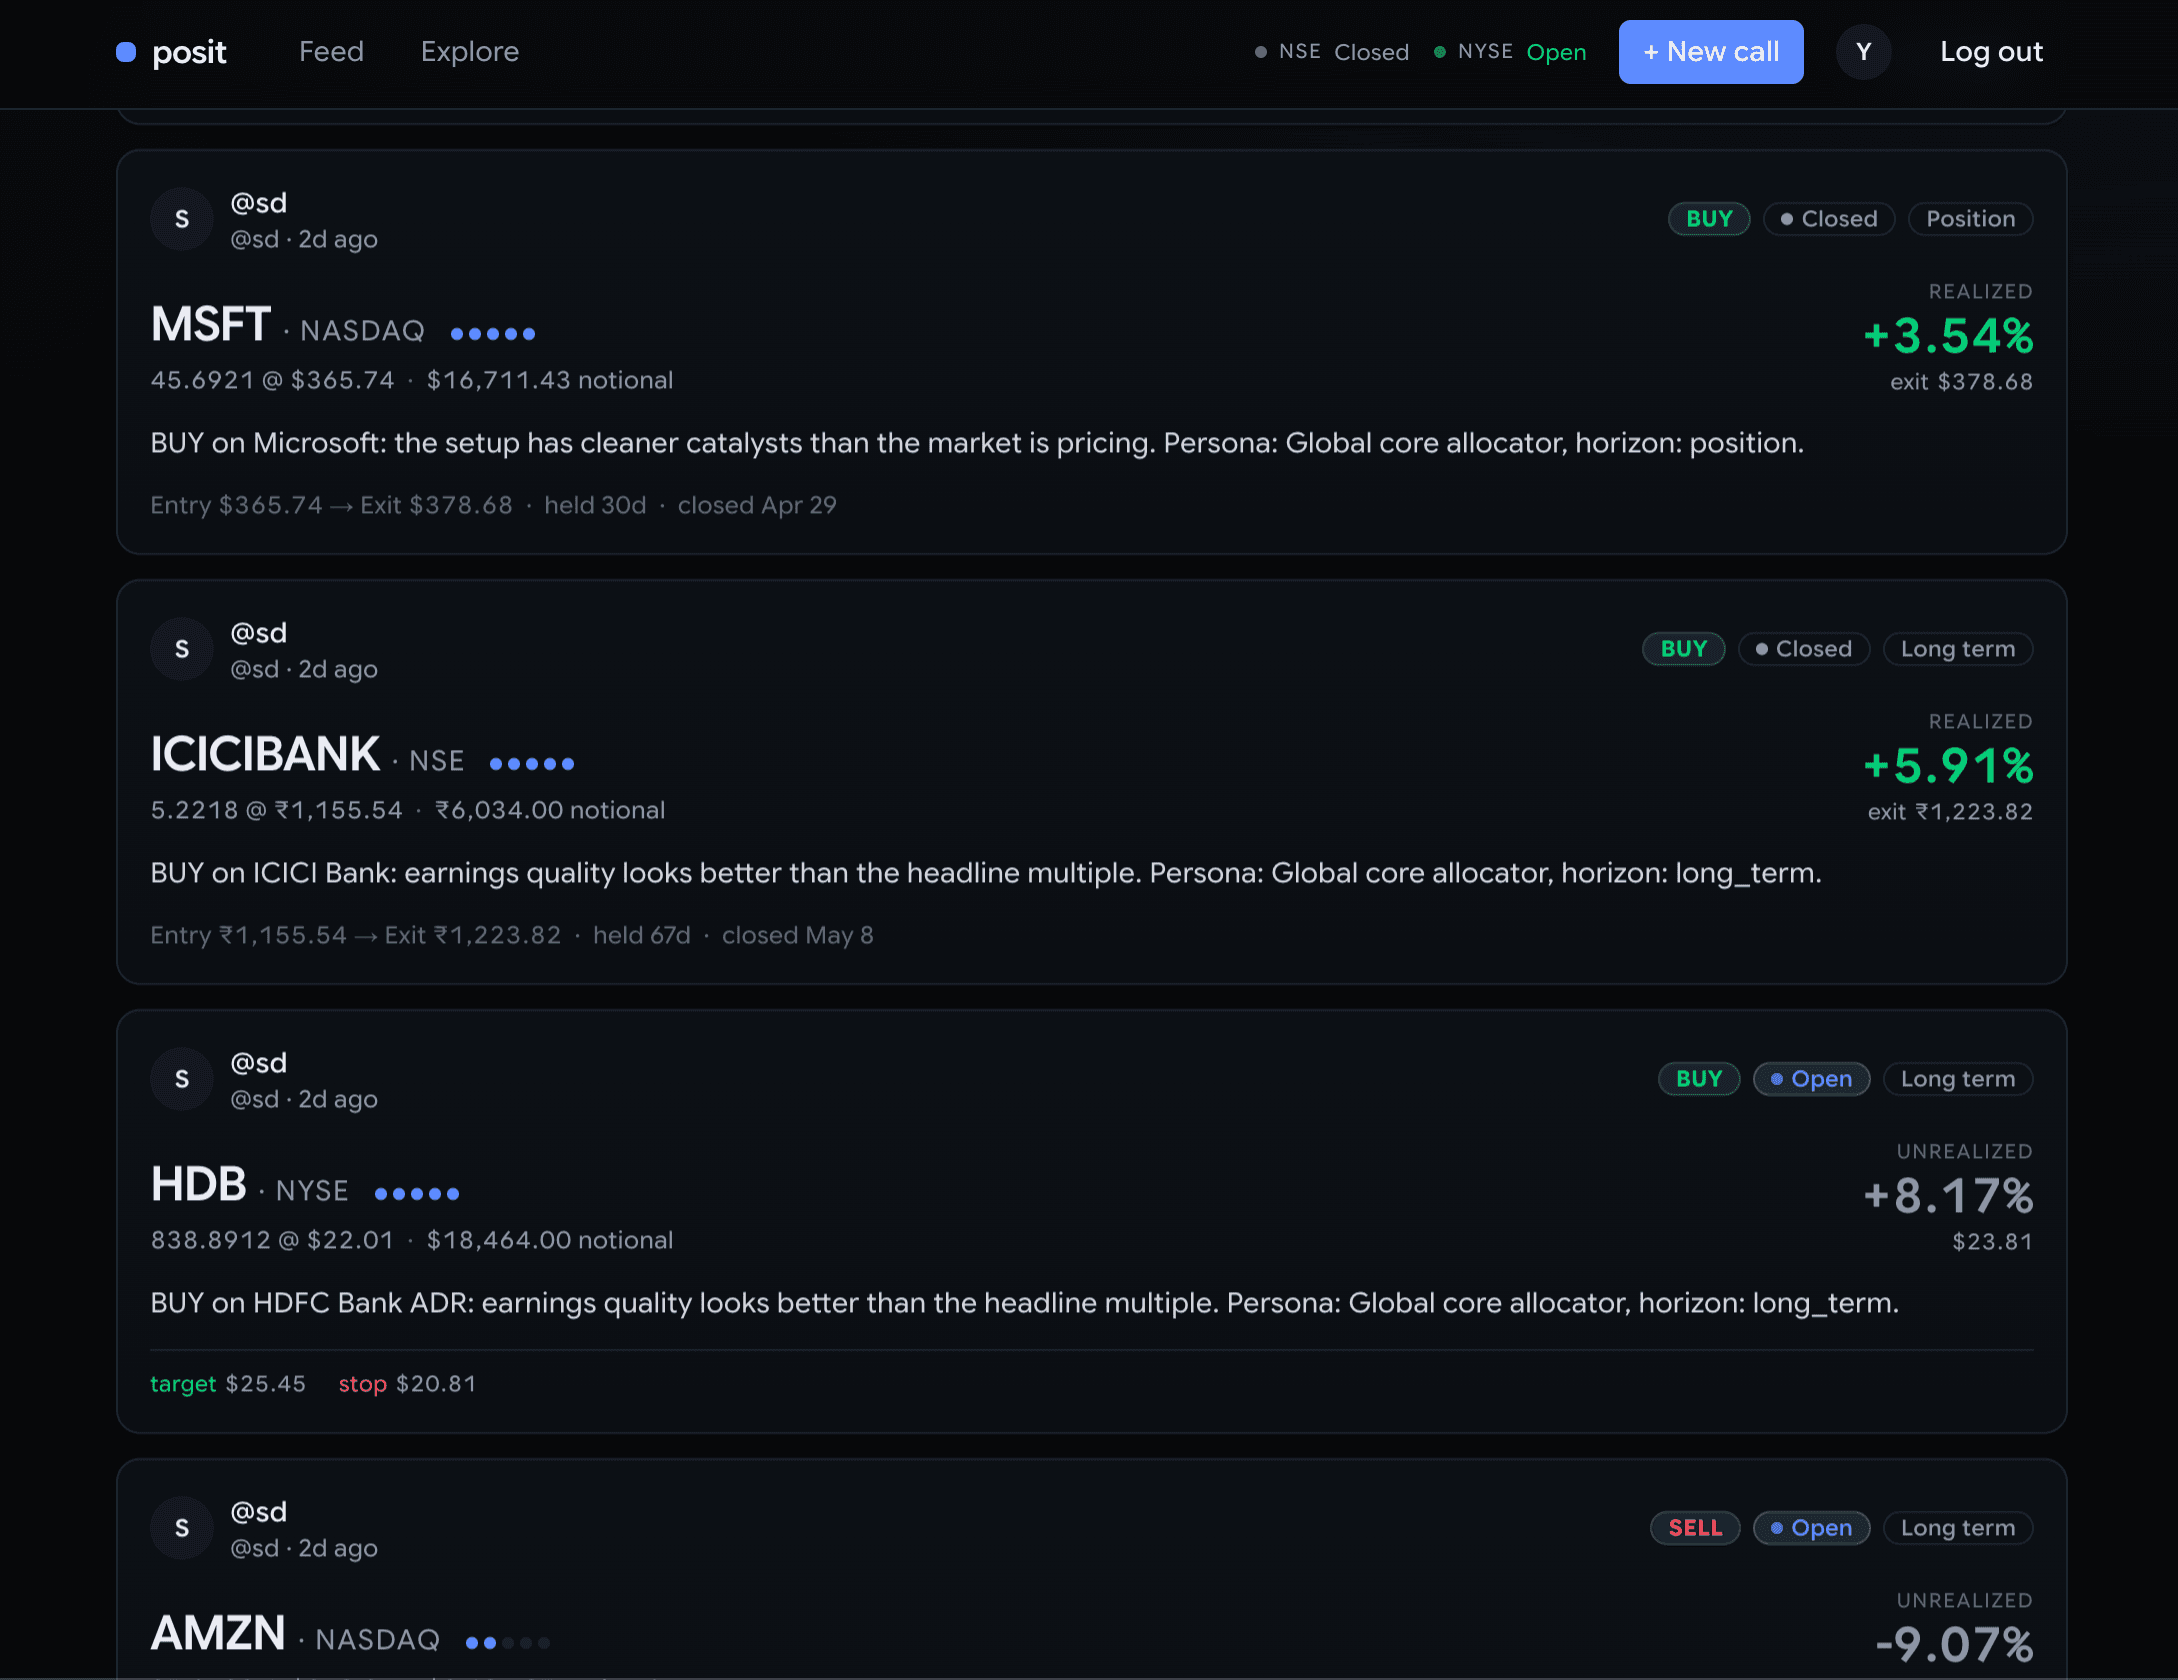Click the Open status on AMZN card

tap(1812, 1528)
